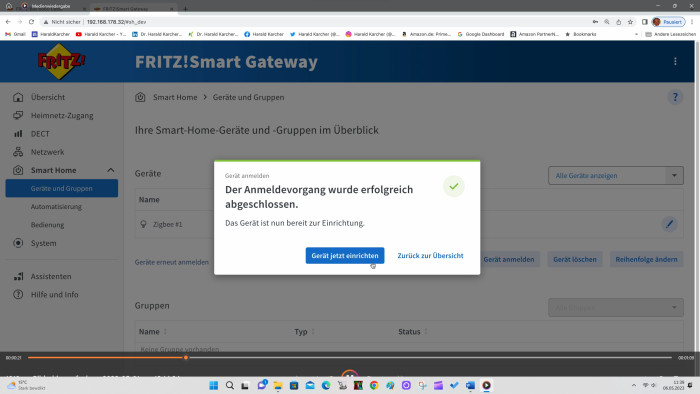Image resolution: width=700 pixels, height=394 pixels.
Task: Open the taskbar weather widget
Action: tap(27, 385)
